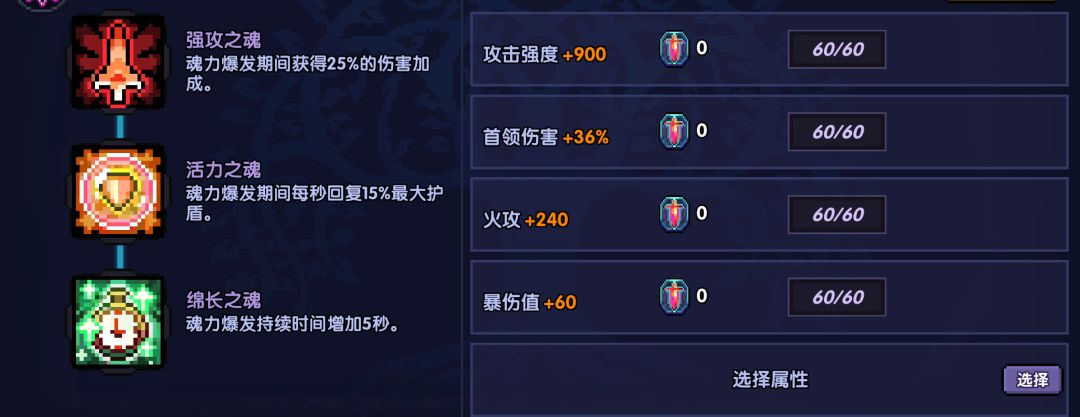Screen dimensions: 1080x417
Task: Click the 60/60 box for 暴伤值
Action: pos(837,297)
